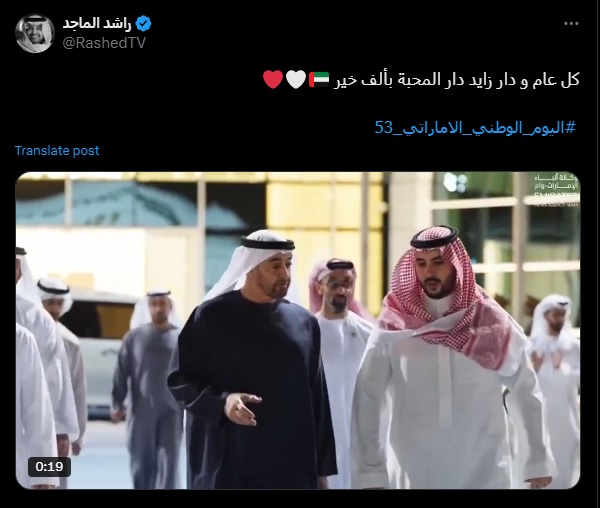600x508 pixels.
Task: Click the yellow glass building in the video background
Action: coord(325,214)
